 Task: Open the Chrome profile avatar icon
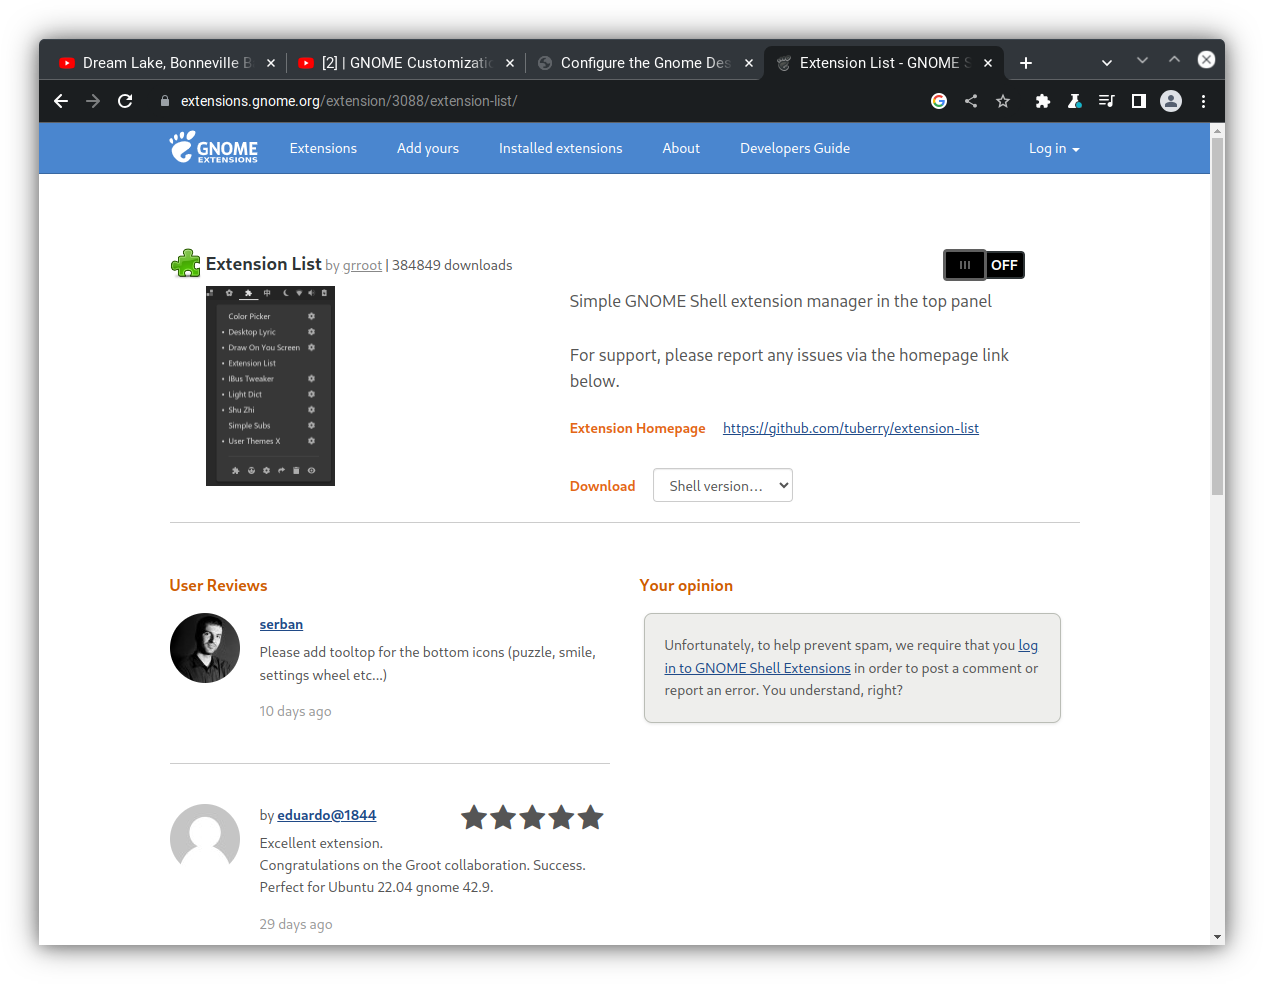[x=1171, y=101]
